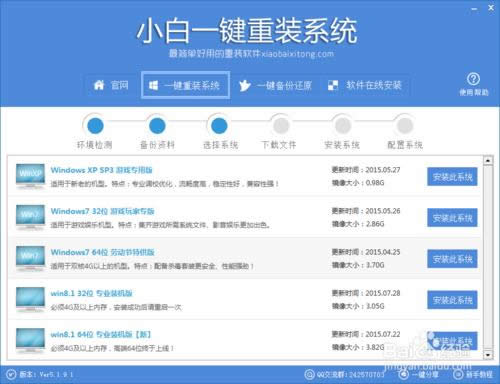Click the version checkmark icon in status bar

(x=11, y=374)
